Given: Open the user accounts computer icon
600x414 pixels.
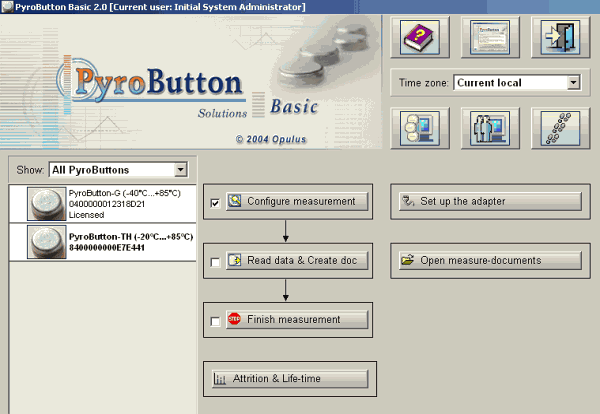Looking at the screenshot, I should click(420, 128).
